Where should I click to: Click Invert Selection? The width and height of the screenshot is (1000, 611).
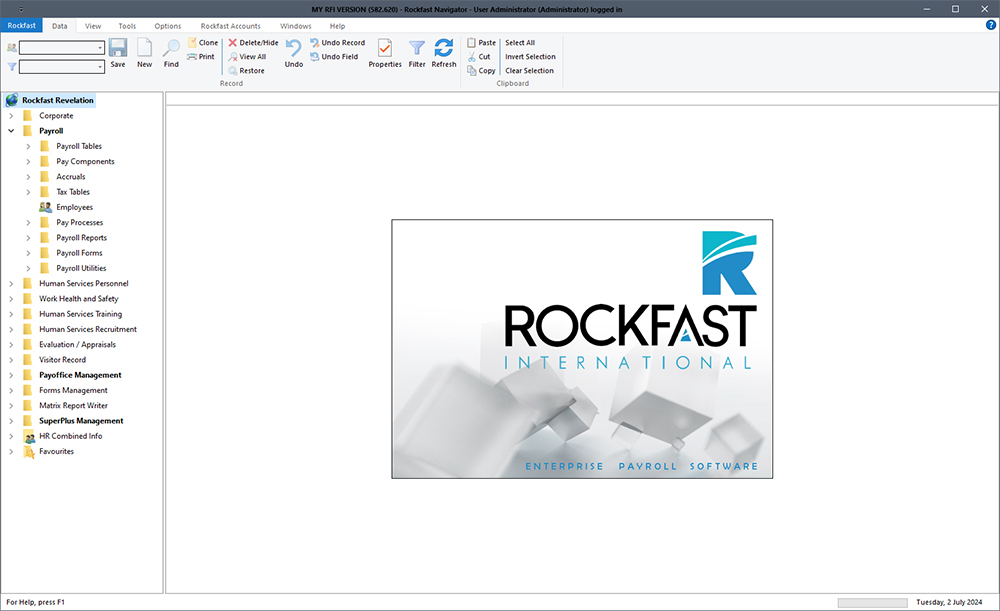point(530,57)
